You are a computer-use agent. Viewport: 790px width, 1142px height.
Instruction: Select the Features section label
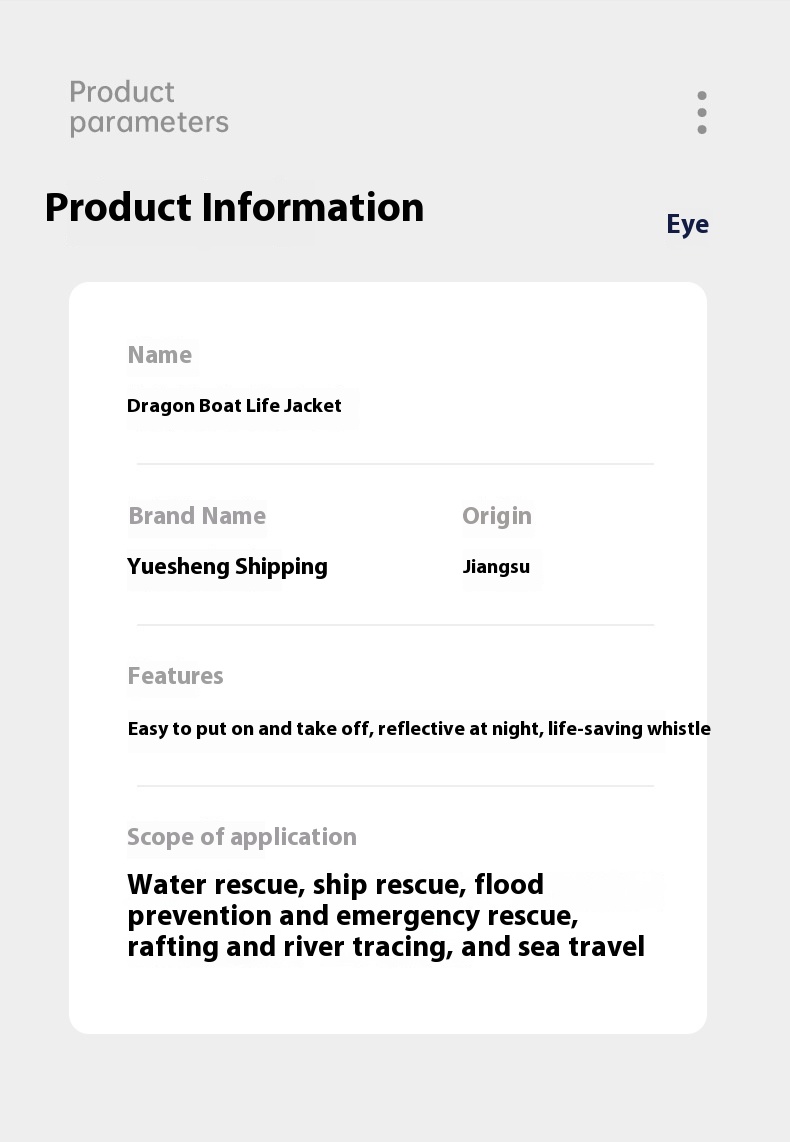175,676
